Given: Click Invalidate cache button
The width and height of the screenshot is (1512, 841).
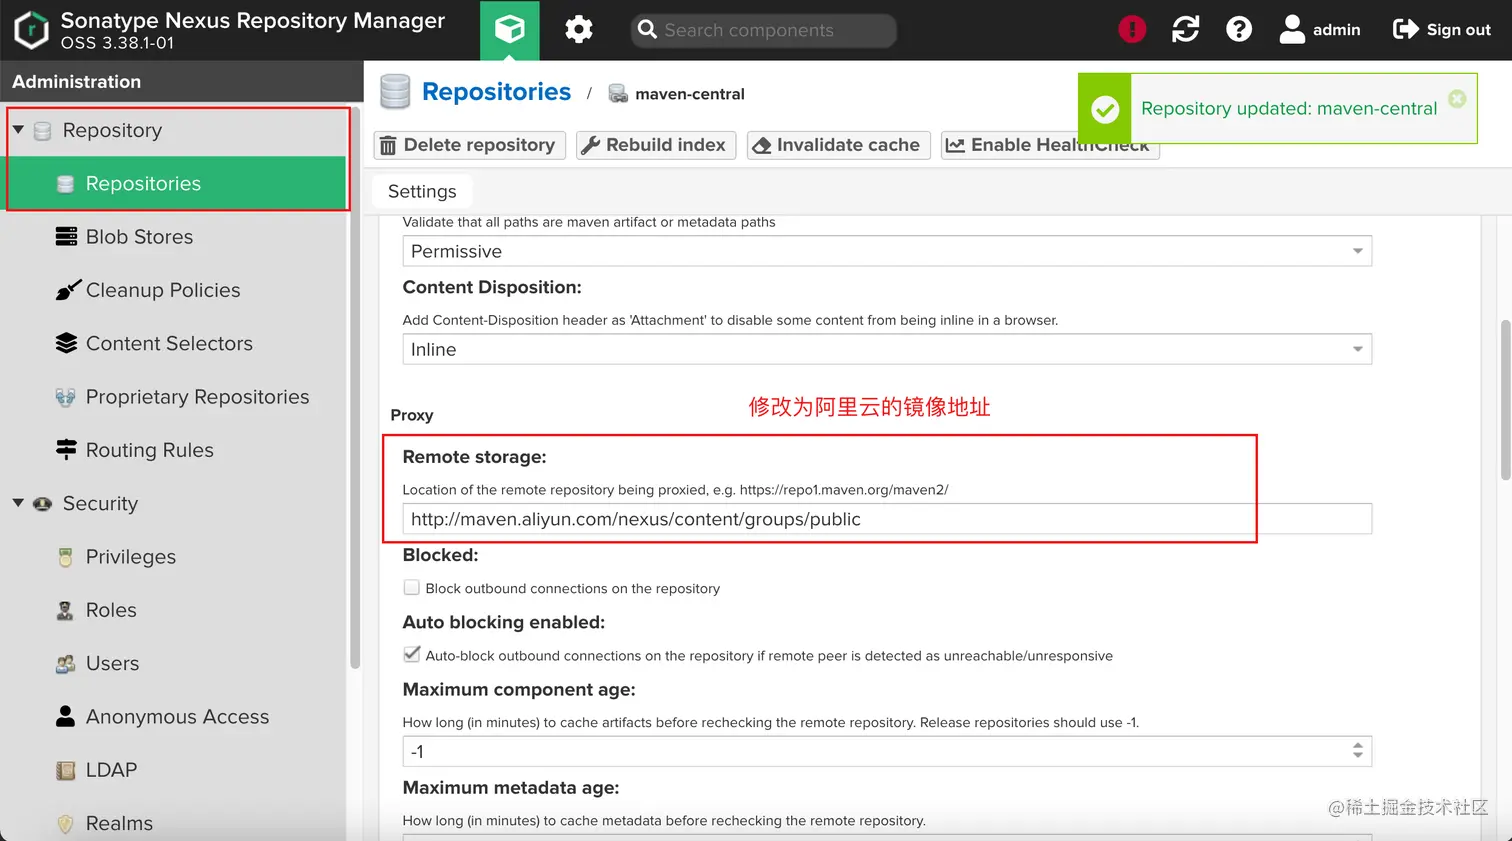Looking at the screenshot, I should (838, 145).
